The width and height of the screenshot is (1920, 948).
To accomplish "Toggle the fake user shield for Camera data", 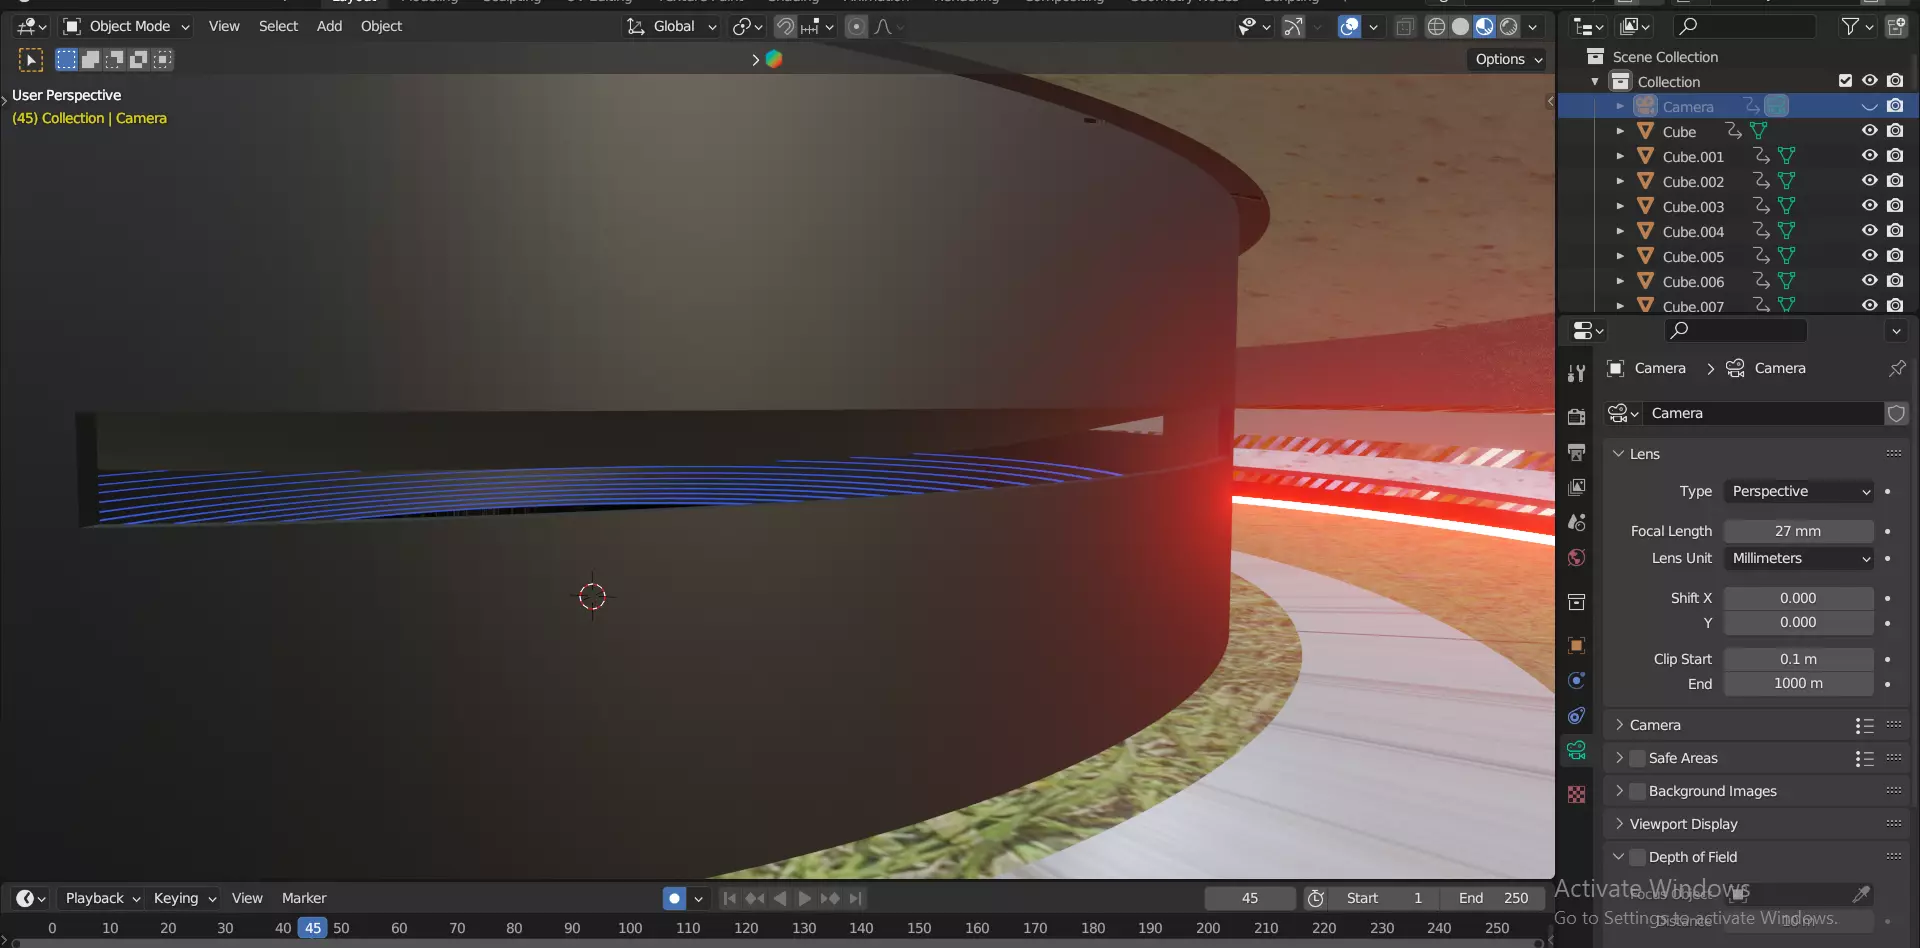I will click(1897, 413).
